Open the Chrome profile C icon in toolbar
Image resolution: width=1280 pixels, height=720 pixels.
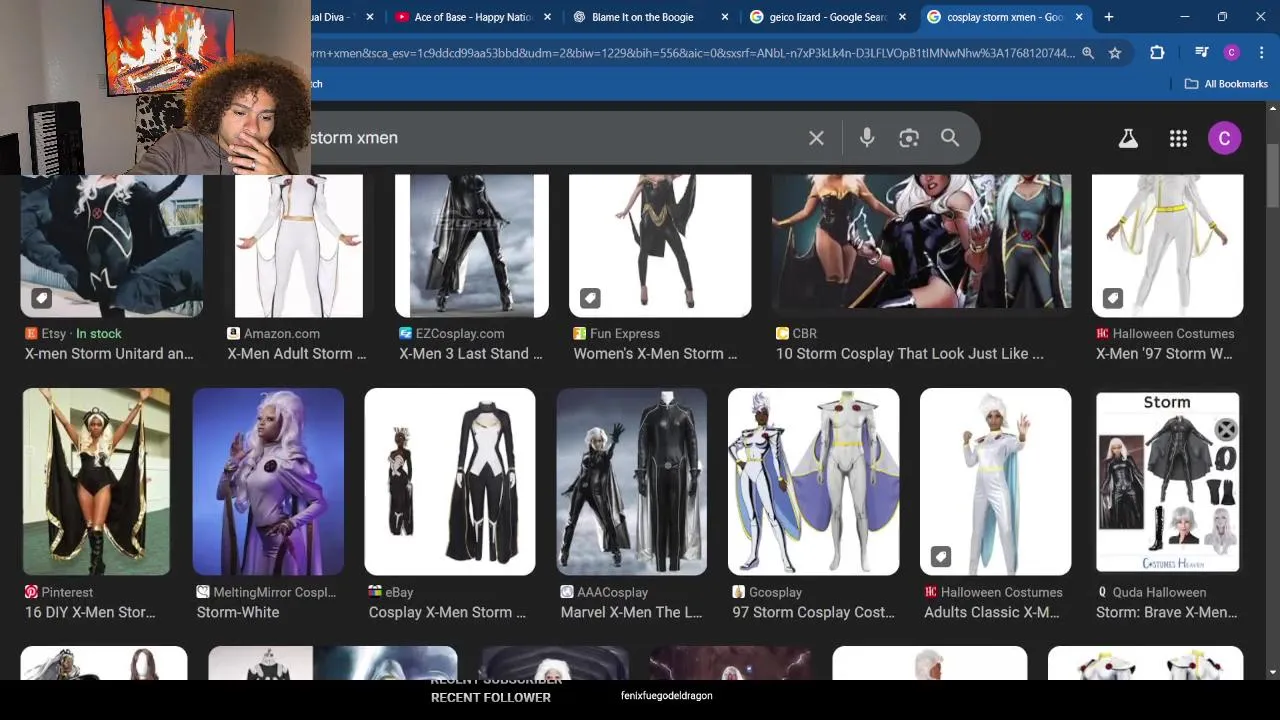[1232, 53]
